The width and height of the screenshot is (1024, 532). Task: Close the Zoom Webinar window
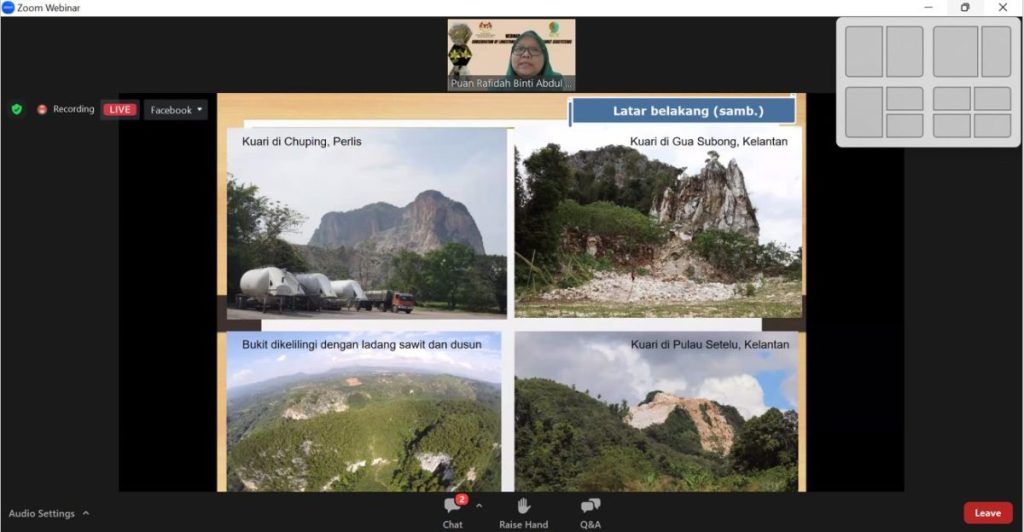pyautogui.click(x=1002, y=8)
